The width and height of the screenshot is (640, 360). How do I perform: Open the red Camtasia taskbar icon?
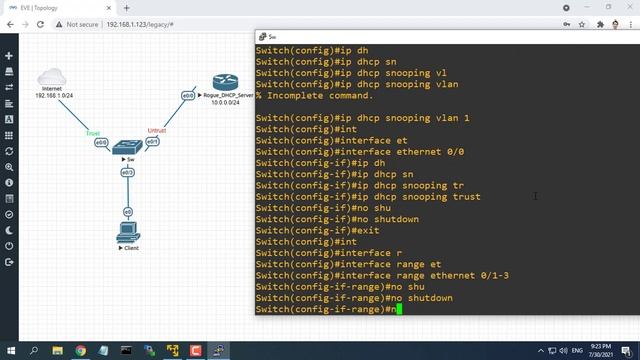196,351
